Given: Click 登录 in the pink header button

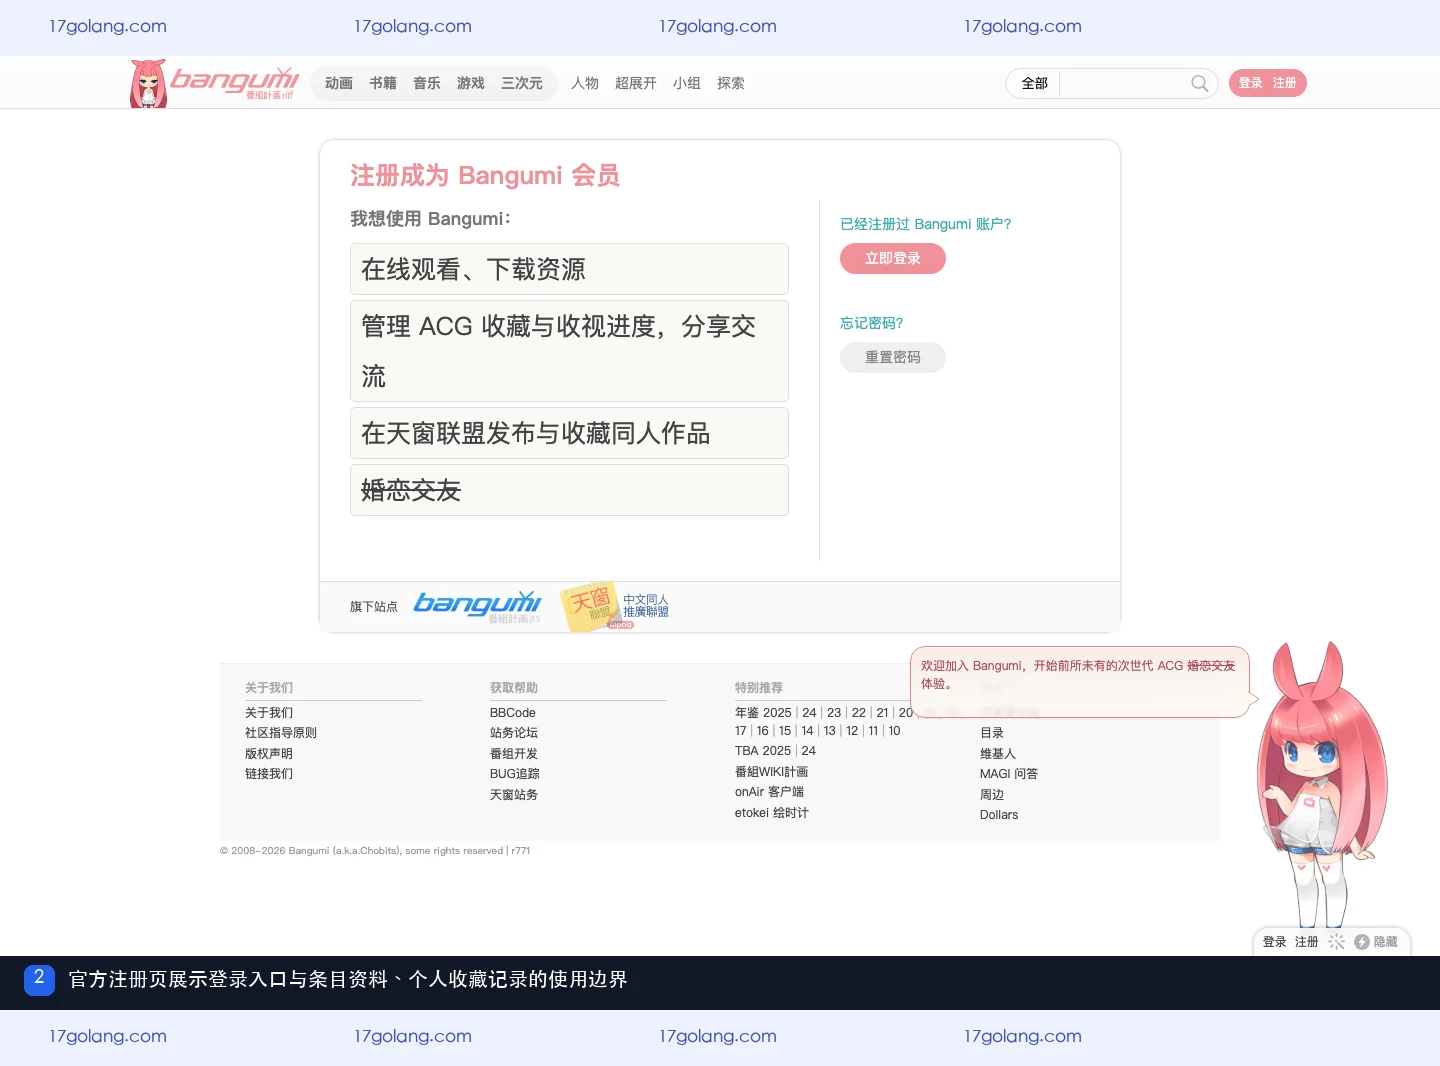Looking at the screenshot, I should [1251, 83].
